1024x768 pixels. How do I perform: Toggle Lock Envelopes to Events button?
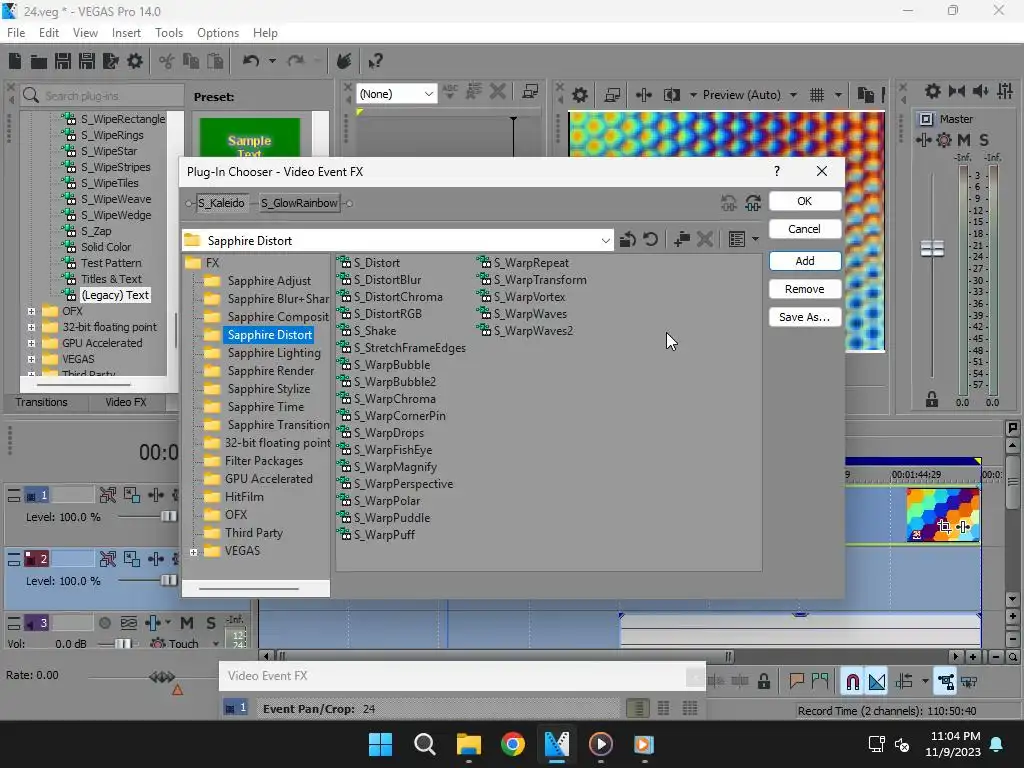tap(945, 682)
